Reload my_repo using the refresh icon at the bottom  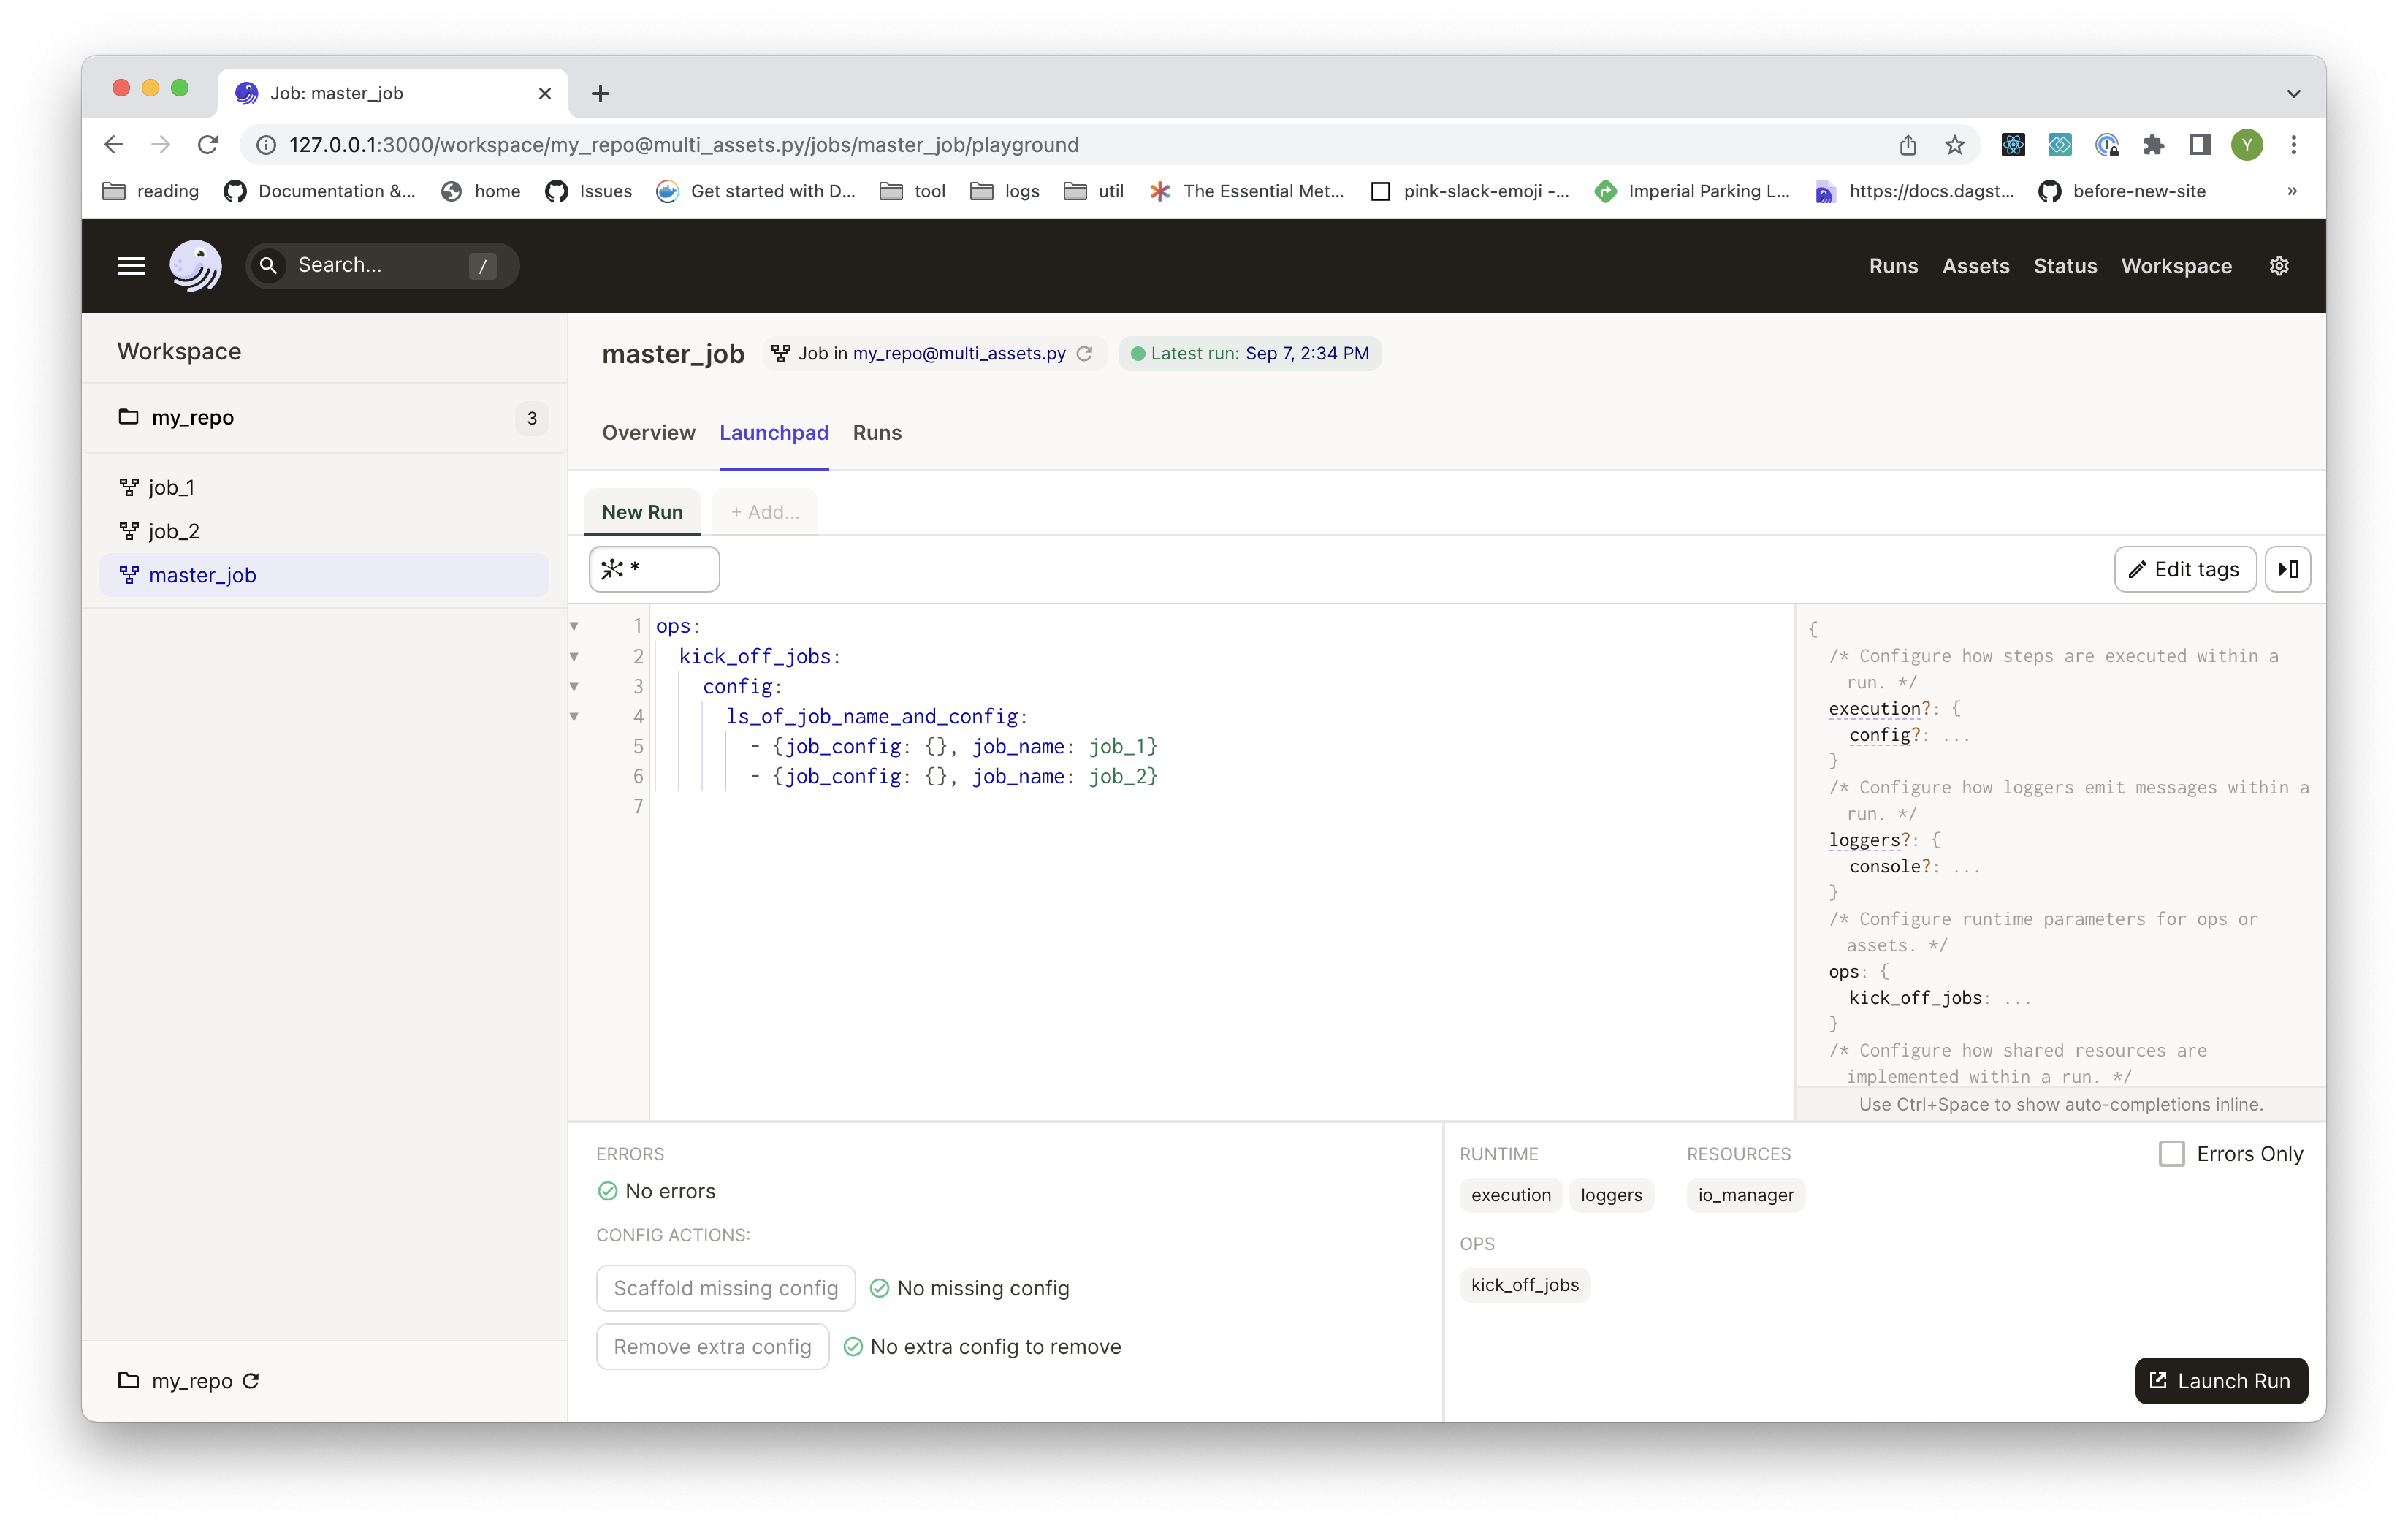coord(251,1381)
